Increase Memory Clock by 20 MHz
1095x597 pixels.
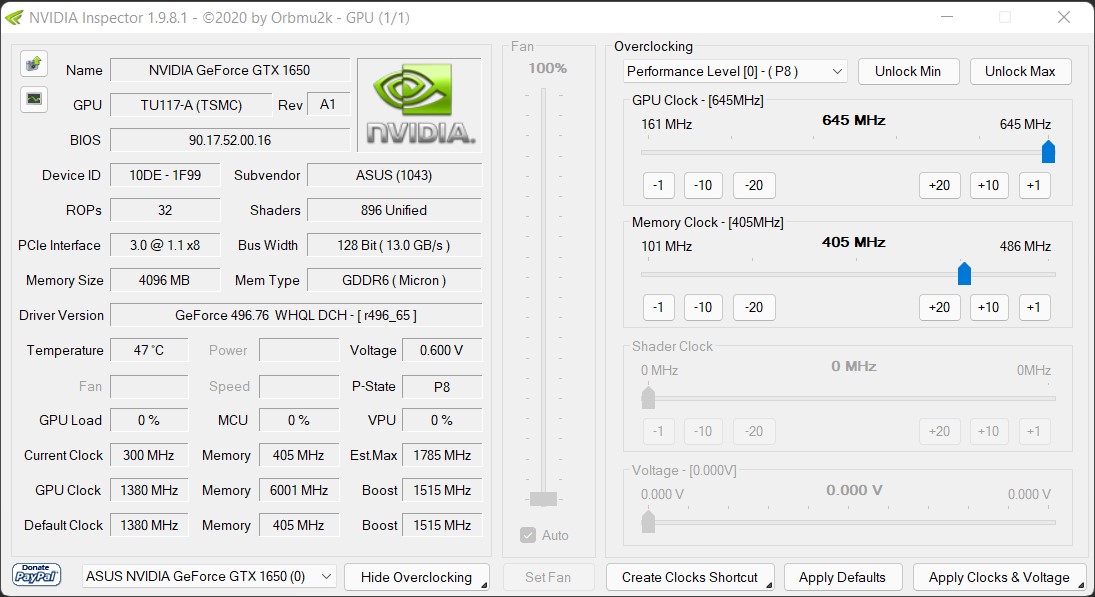[x=939, y=307]
